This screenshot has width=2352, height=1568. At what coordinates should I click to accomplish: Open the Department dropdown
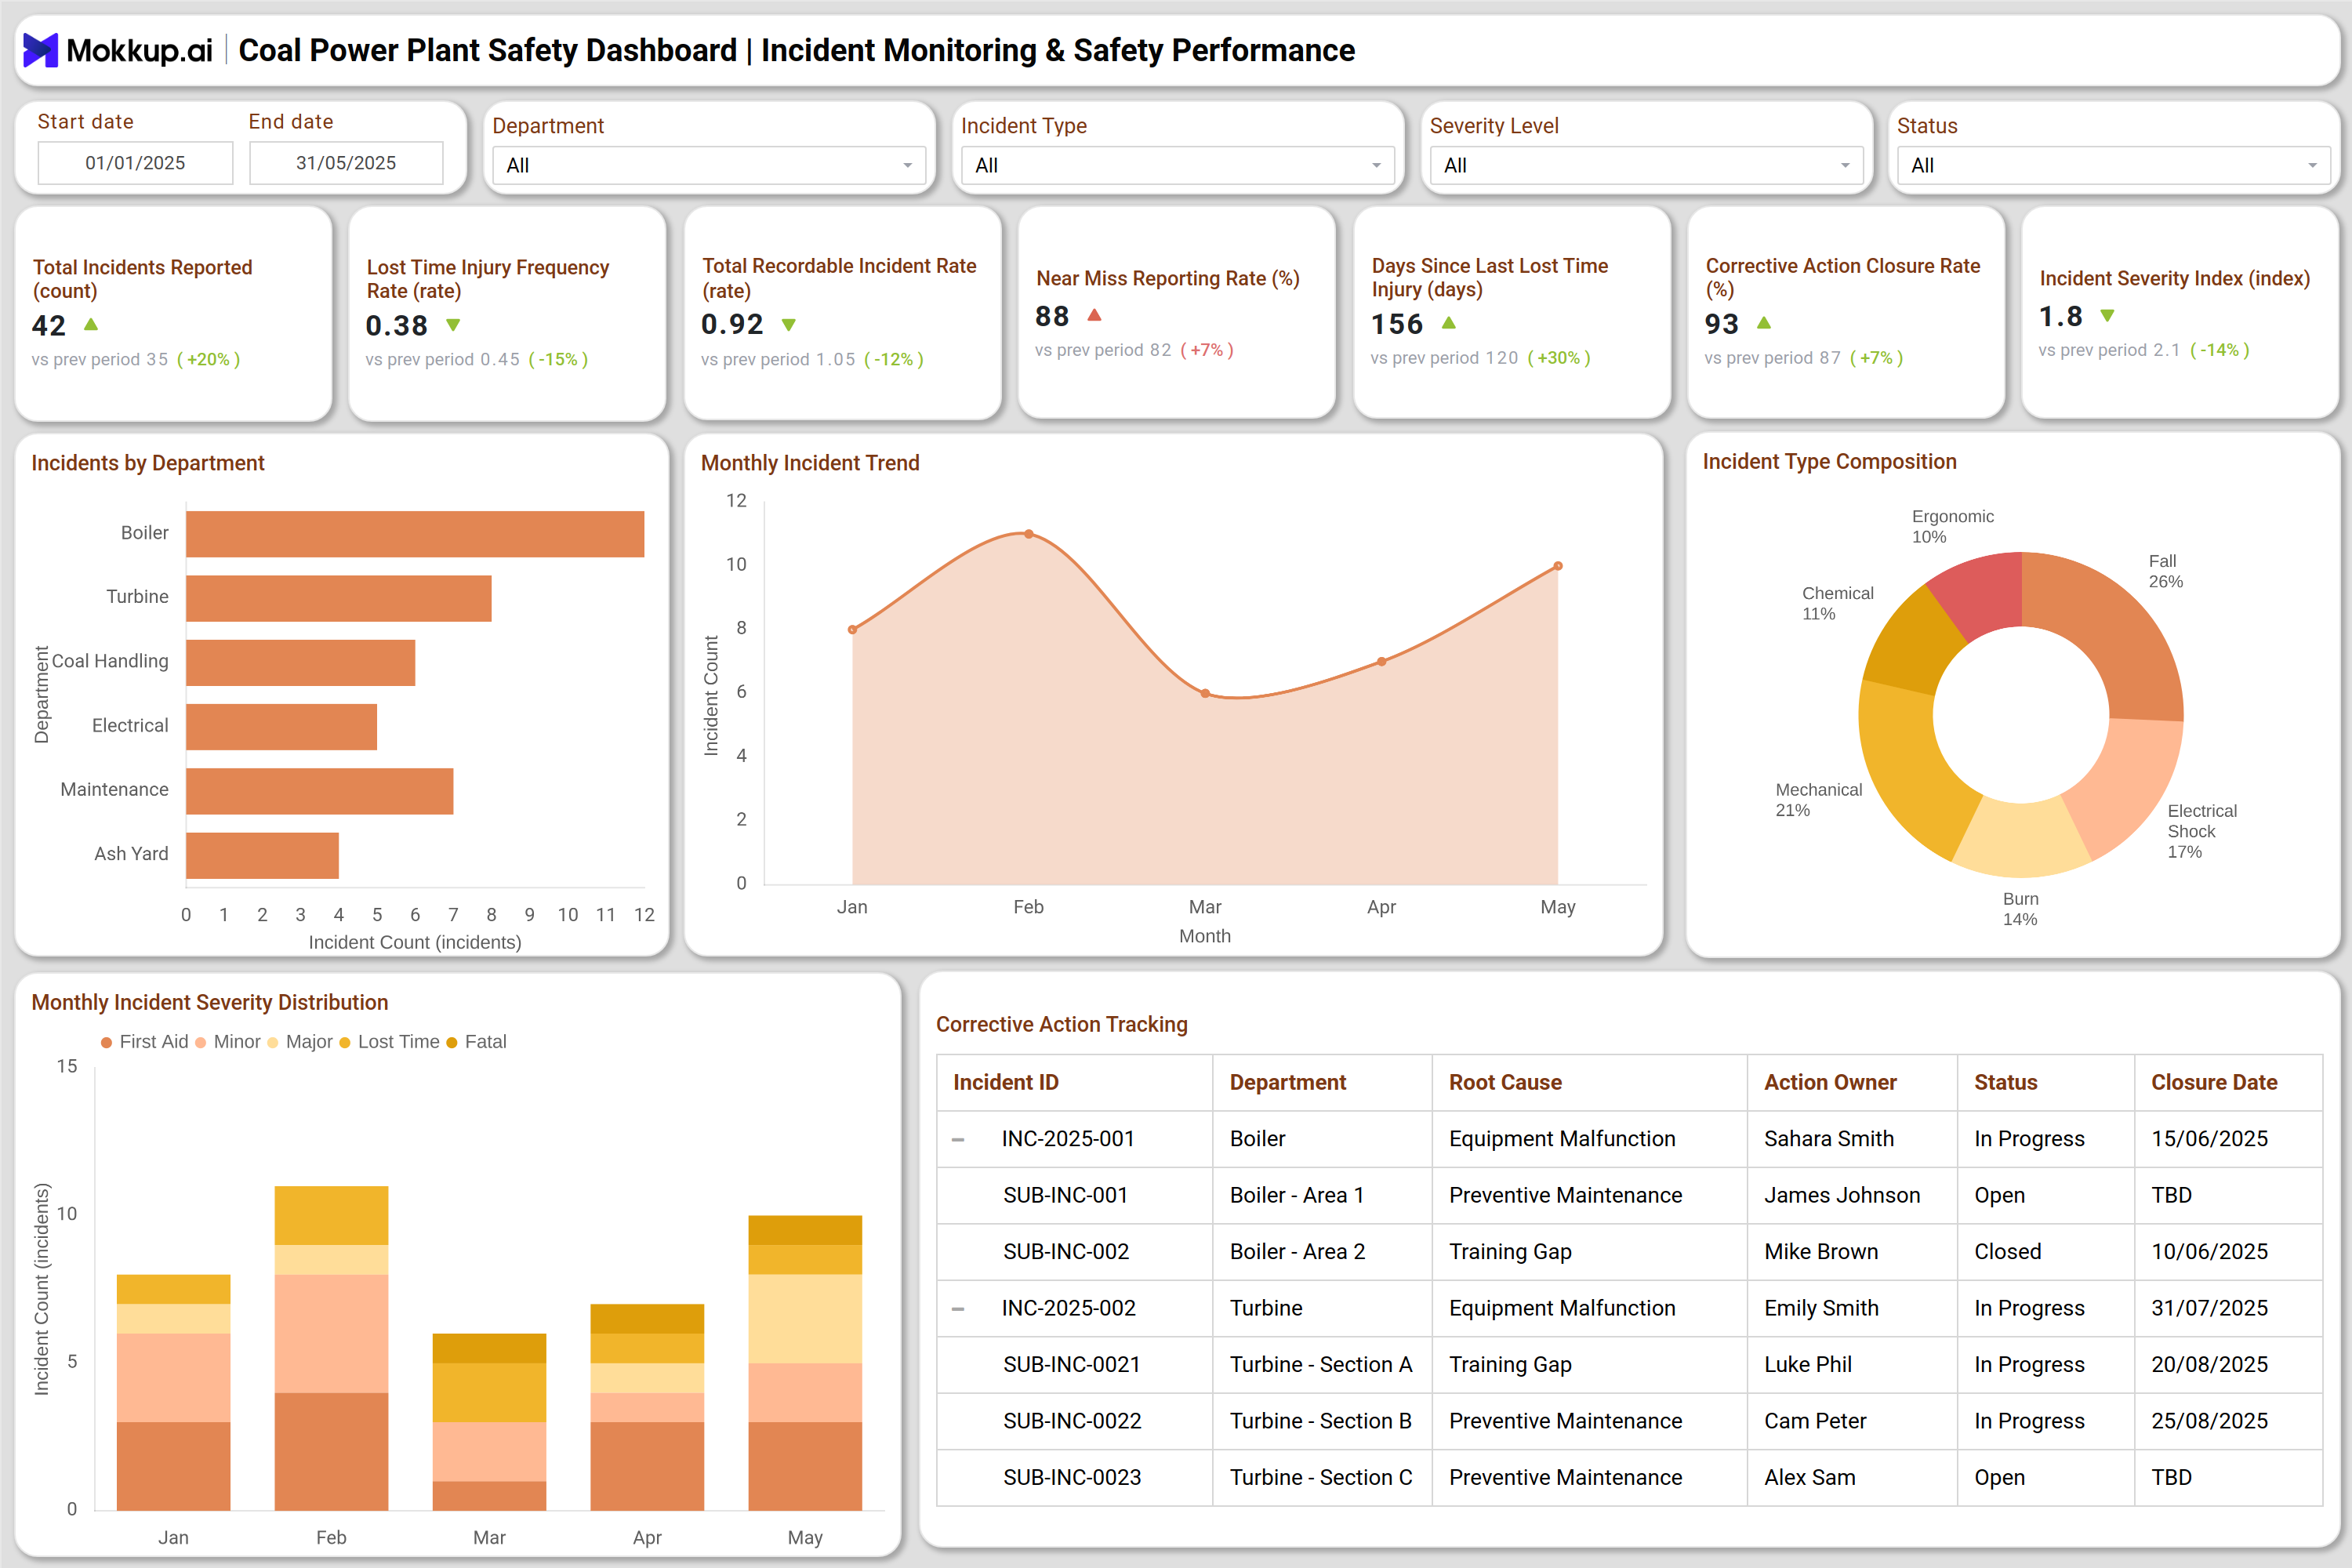[x=709, y=165]
